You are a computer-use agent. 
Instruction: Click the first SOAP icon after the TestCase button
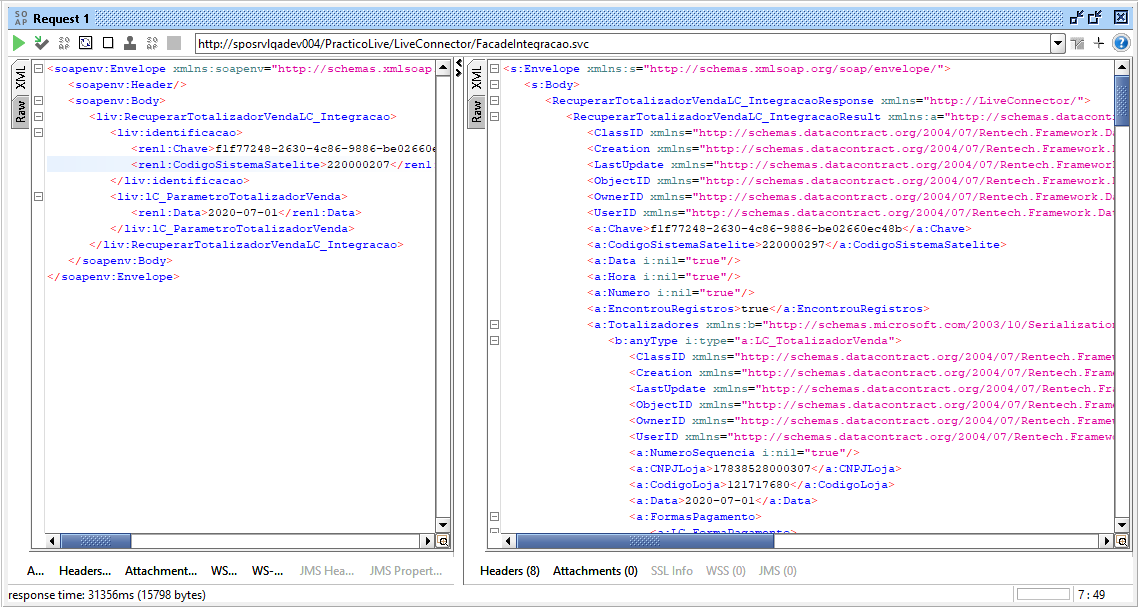click(x=64, y=43)
